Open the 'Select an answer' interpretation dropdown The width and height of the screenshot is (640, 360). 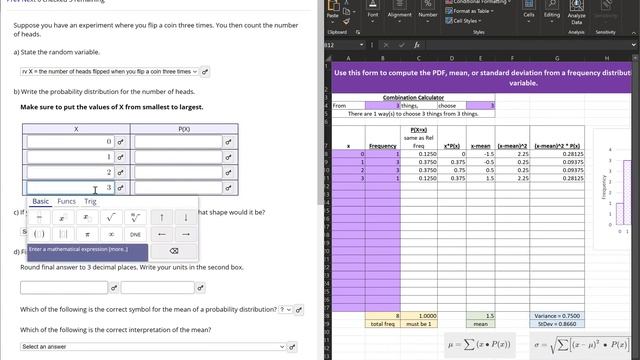click(153, 347)
